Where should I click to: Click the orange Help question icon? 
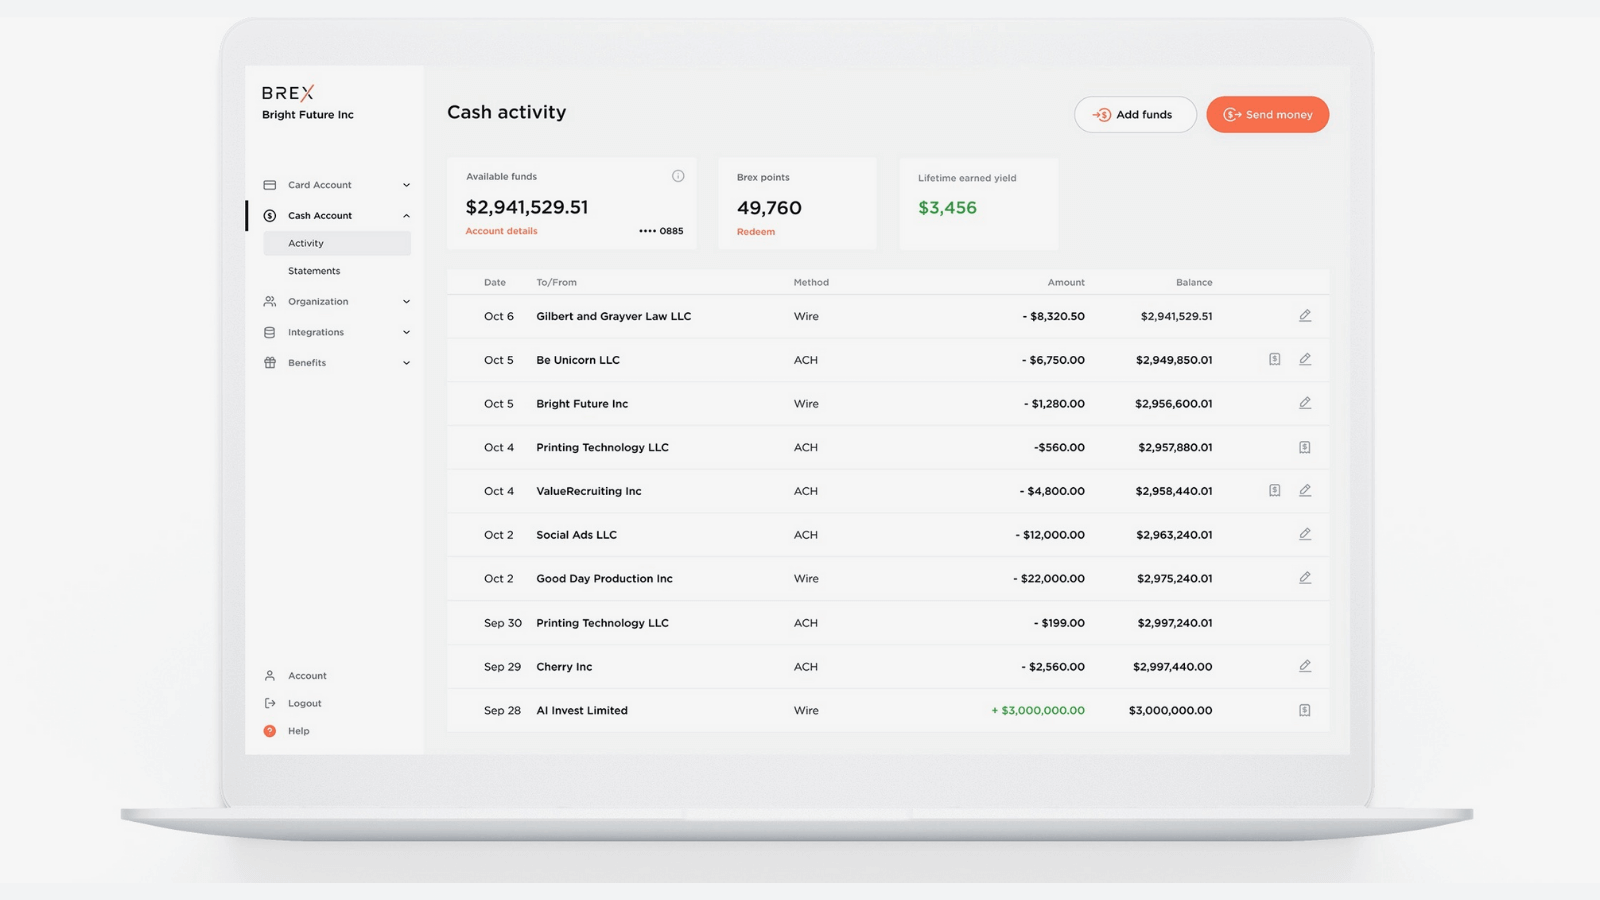click(270, 731)
